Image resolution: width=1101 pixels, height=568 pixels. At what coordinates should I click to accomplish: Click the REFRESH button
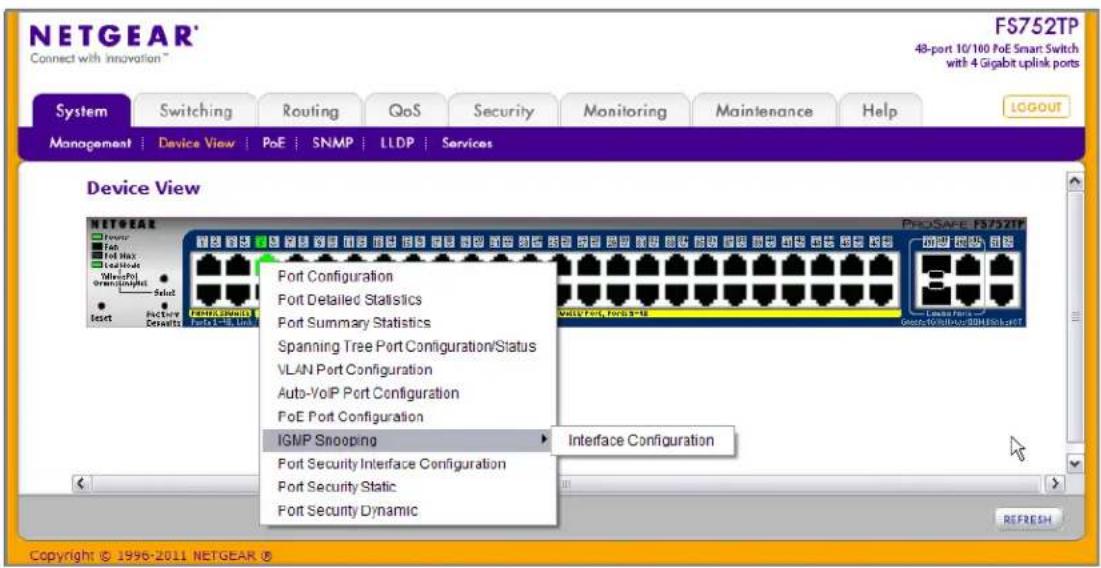1028,520
